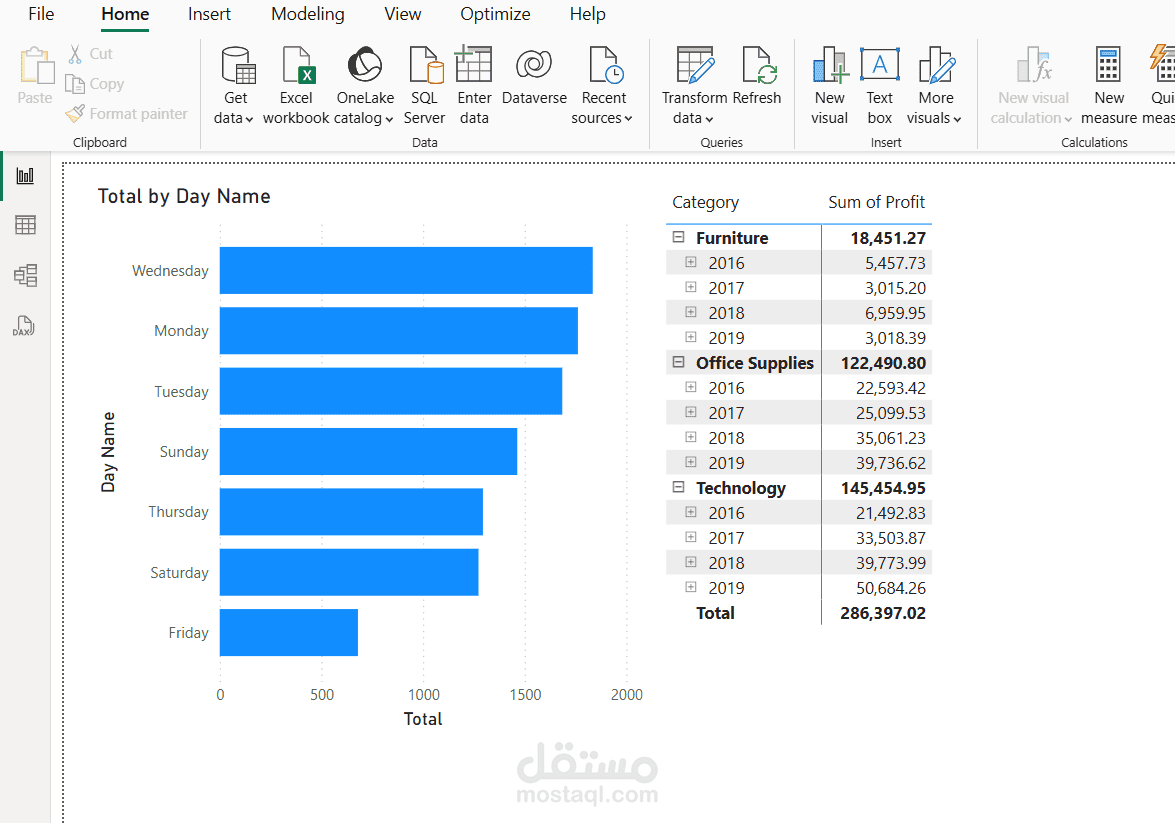Image resolution: width=1175 pixels, height=823 pixels.
Task: Refresh the data
Action: tap(757, 78)
